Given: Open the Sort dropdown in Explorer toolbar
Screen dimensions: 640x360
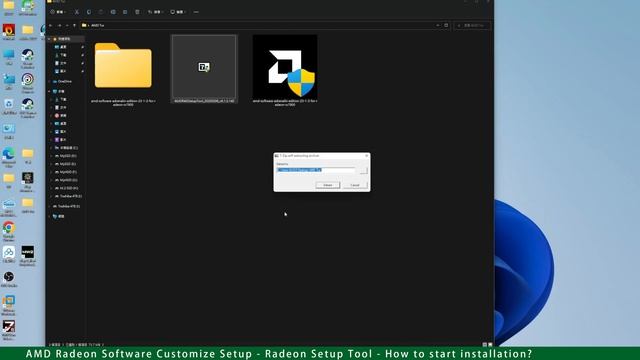Looking at the screenshot, I should [x=155, y=12].
